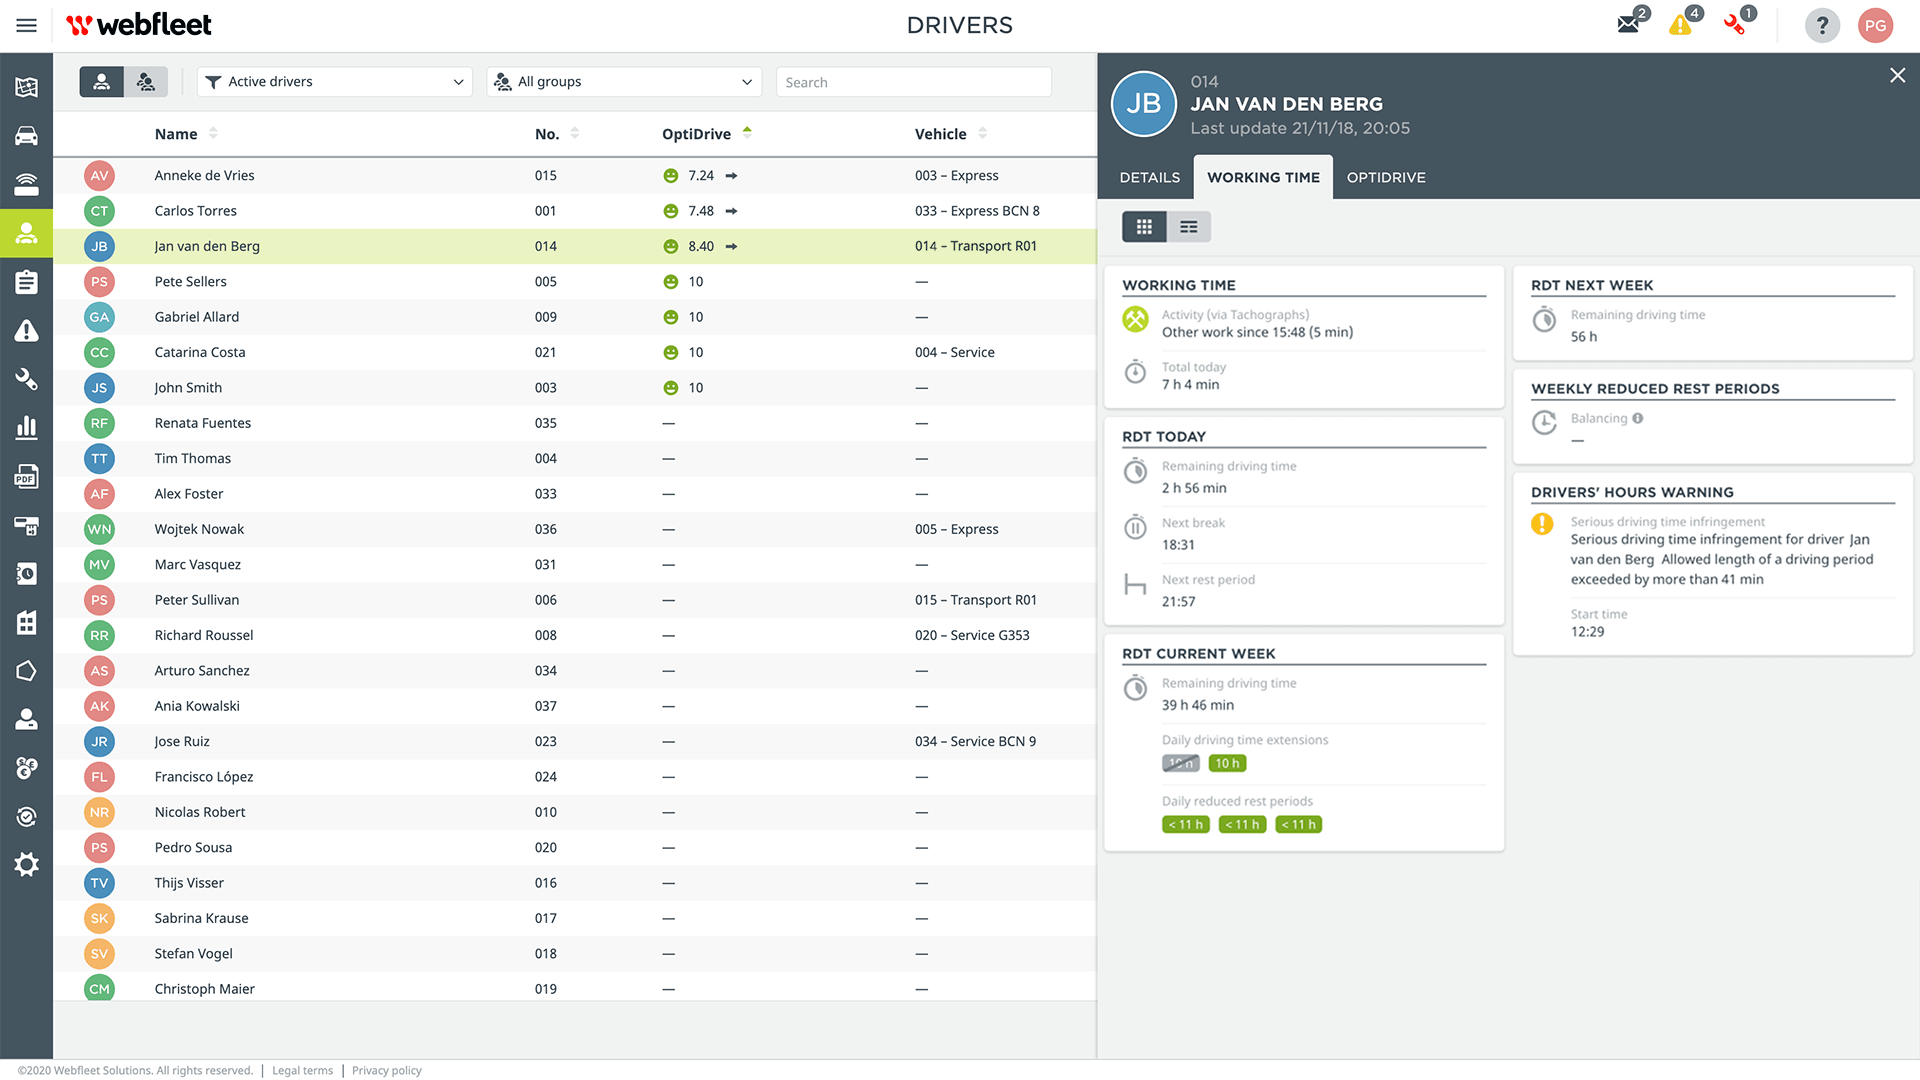Click the help question mark icon
This screenshot has height=1080, width=1920.
point(1822,25)
